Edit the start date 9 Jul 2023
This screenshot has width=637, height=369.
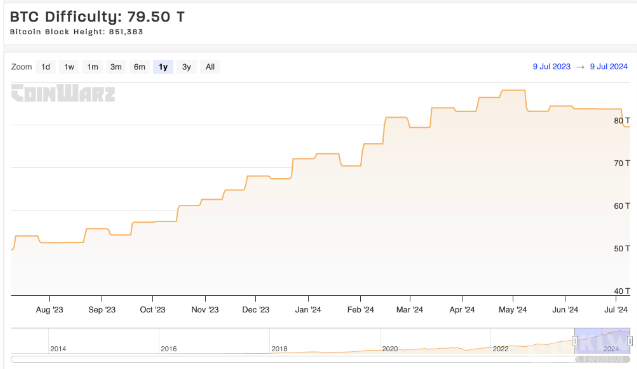click(x=551, y=67)
